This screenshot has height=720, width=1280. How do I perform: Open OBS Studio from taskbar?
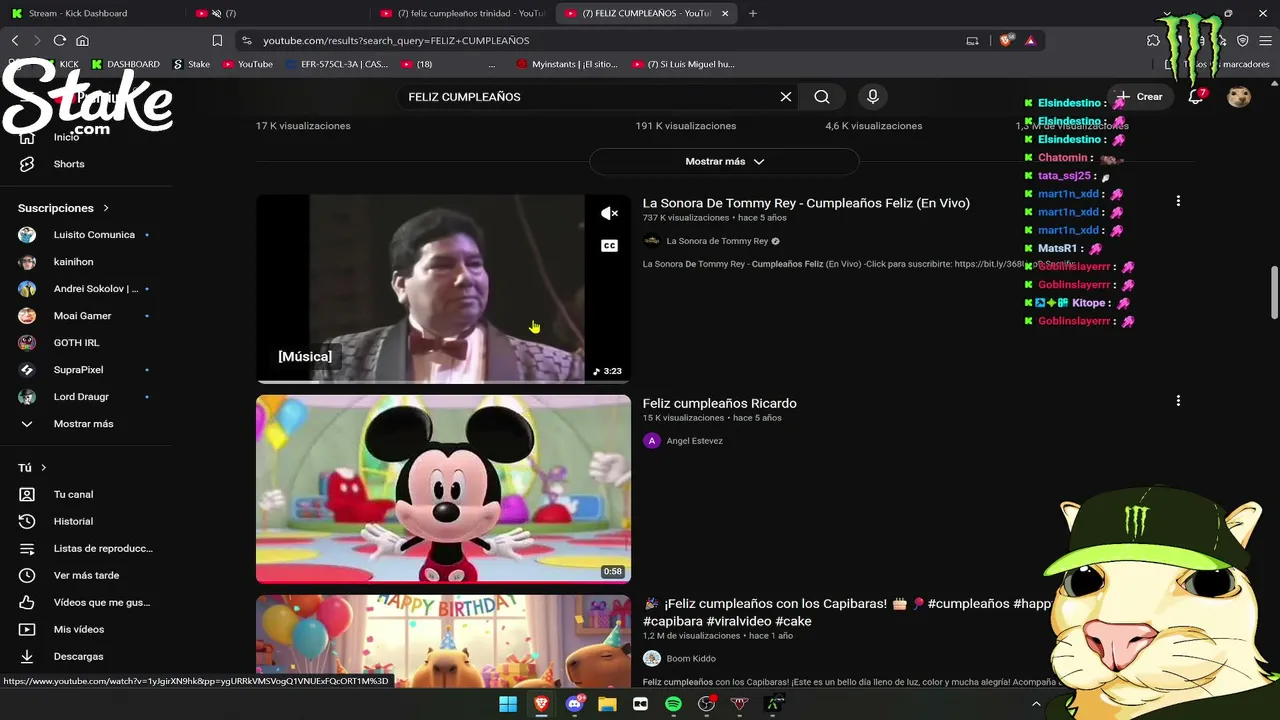pos(706,704)
